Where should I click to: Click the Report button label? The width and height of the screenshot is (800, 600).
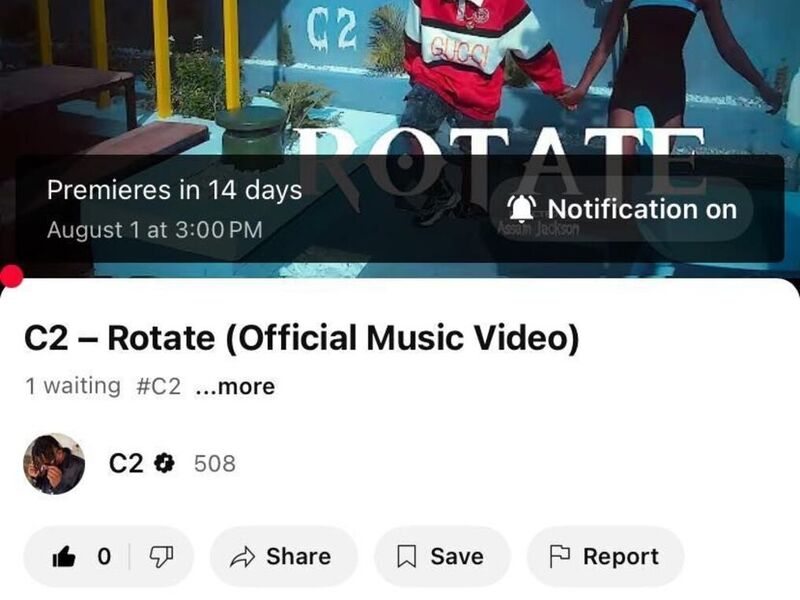(621, 557)
